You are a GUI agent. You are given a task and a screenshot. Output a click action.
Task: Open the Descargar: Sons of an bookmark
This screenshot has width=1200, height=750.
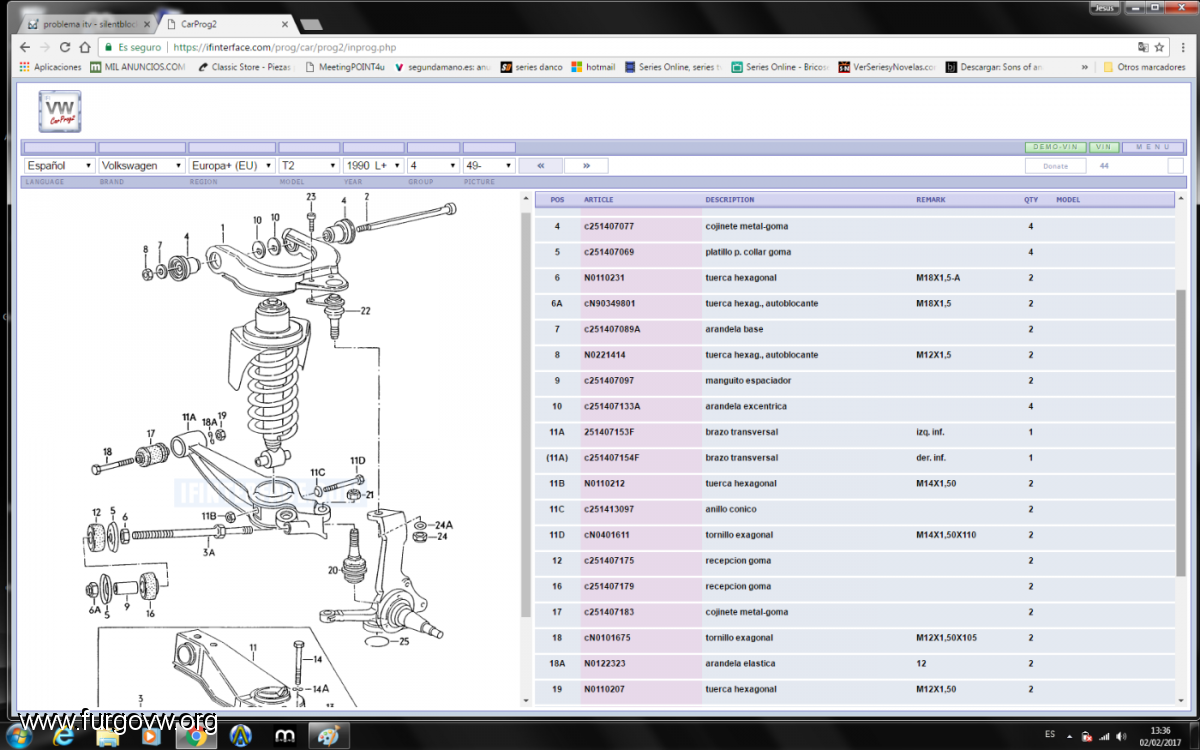(994, 67)
